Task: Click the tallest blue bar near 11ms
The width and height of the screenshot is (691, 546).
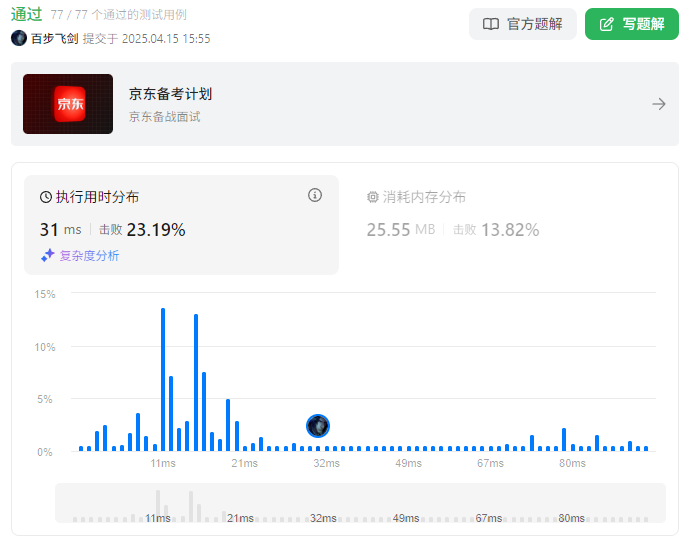Action: click(163, 379)
